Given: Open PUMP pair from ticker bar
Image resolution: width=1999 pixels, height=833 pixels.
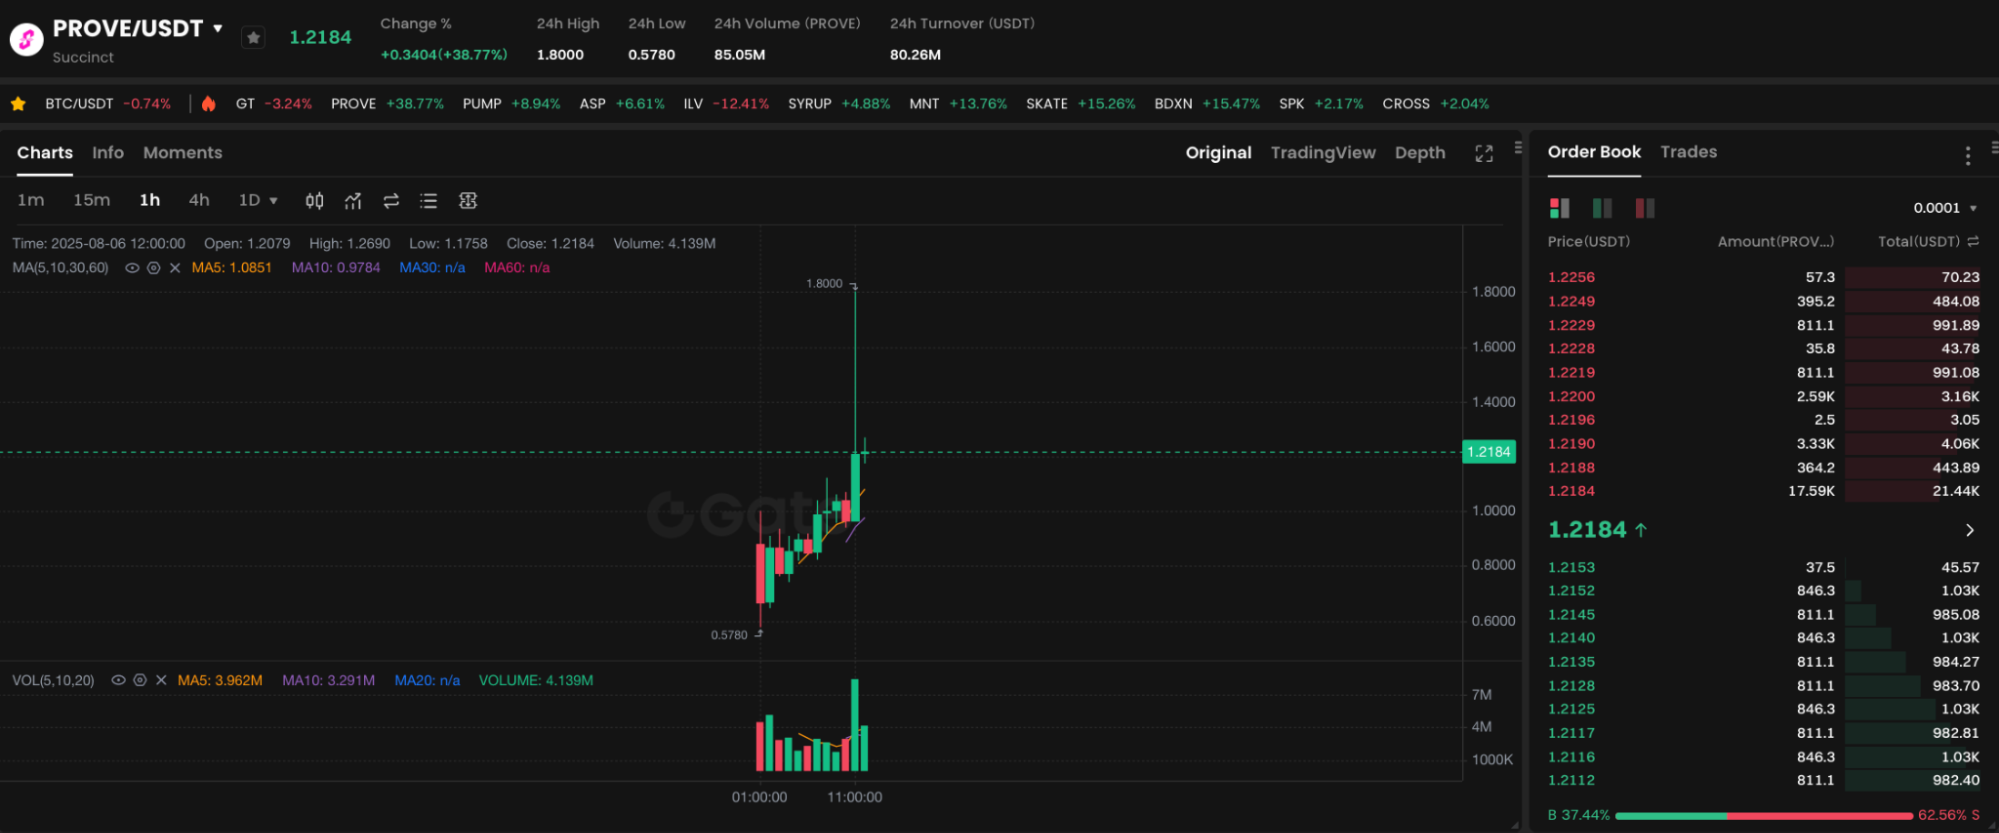Looking at the screenshot, I should point(511,104).
